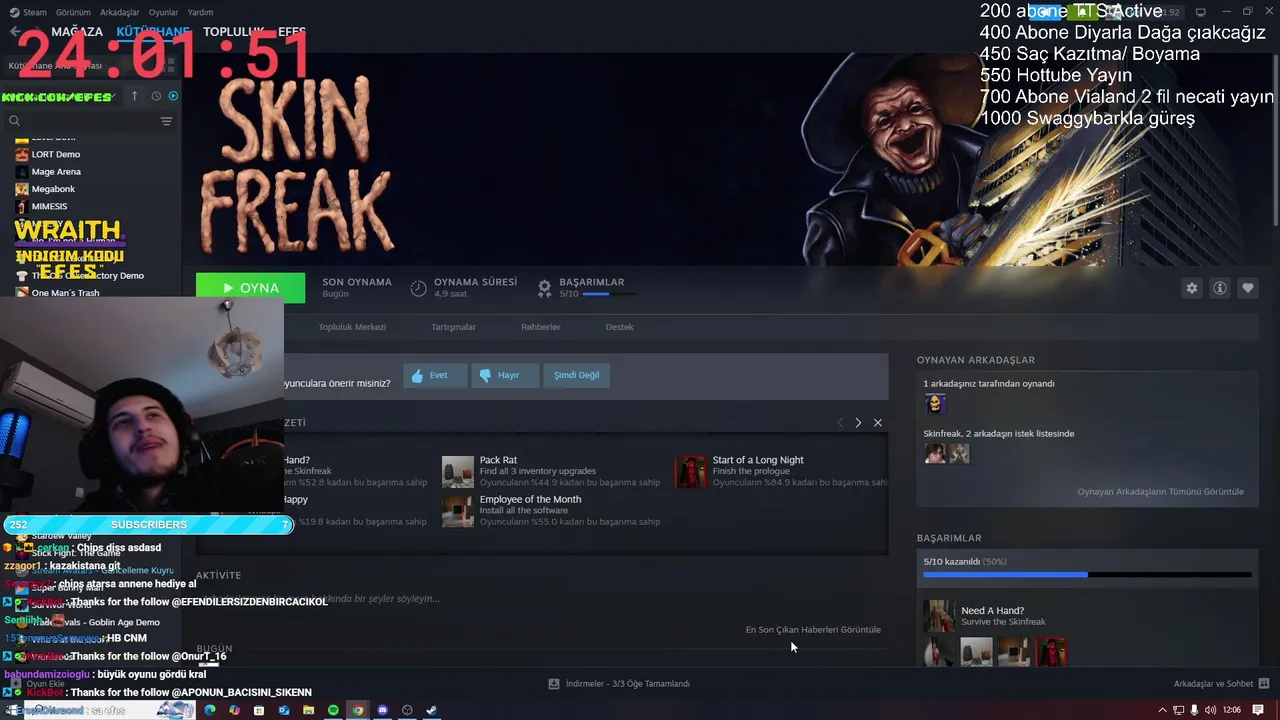This screenshot has width=1280, height=720.
Task: Click the Başarımlar gear icon in header
Action: pos(544,288)
